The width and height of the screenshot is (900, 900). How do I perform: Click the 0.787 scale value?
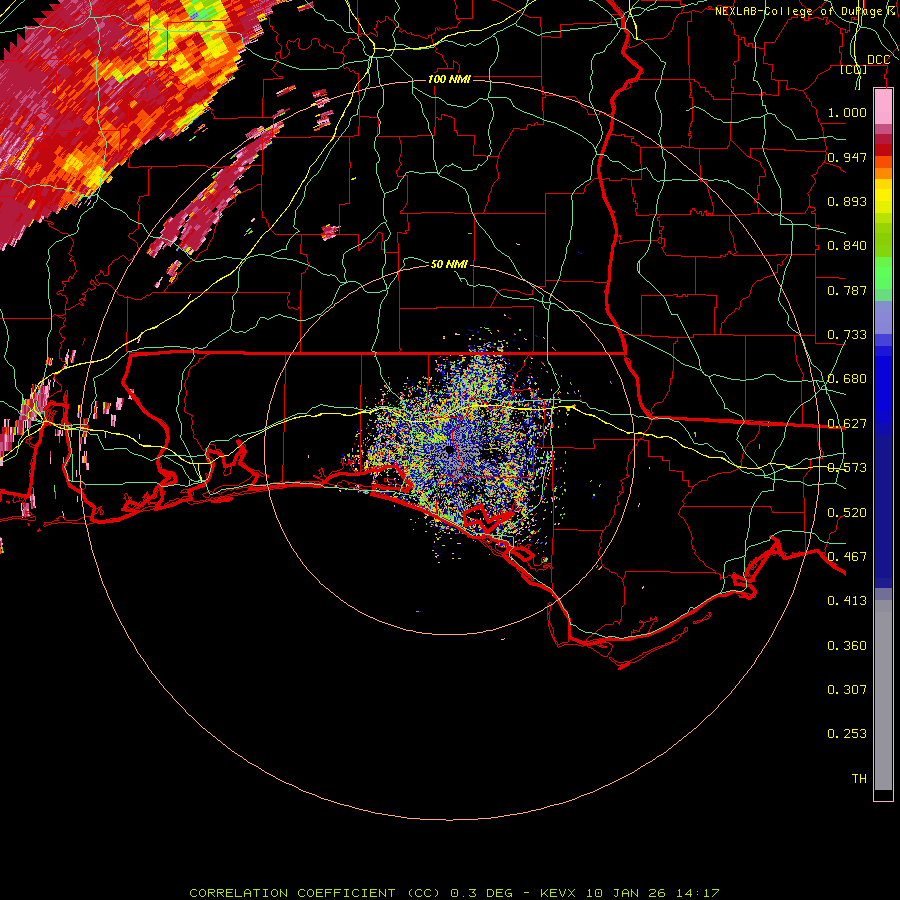tap(847, 290)
